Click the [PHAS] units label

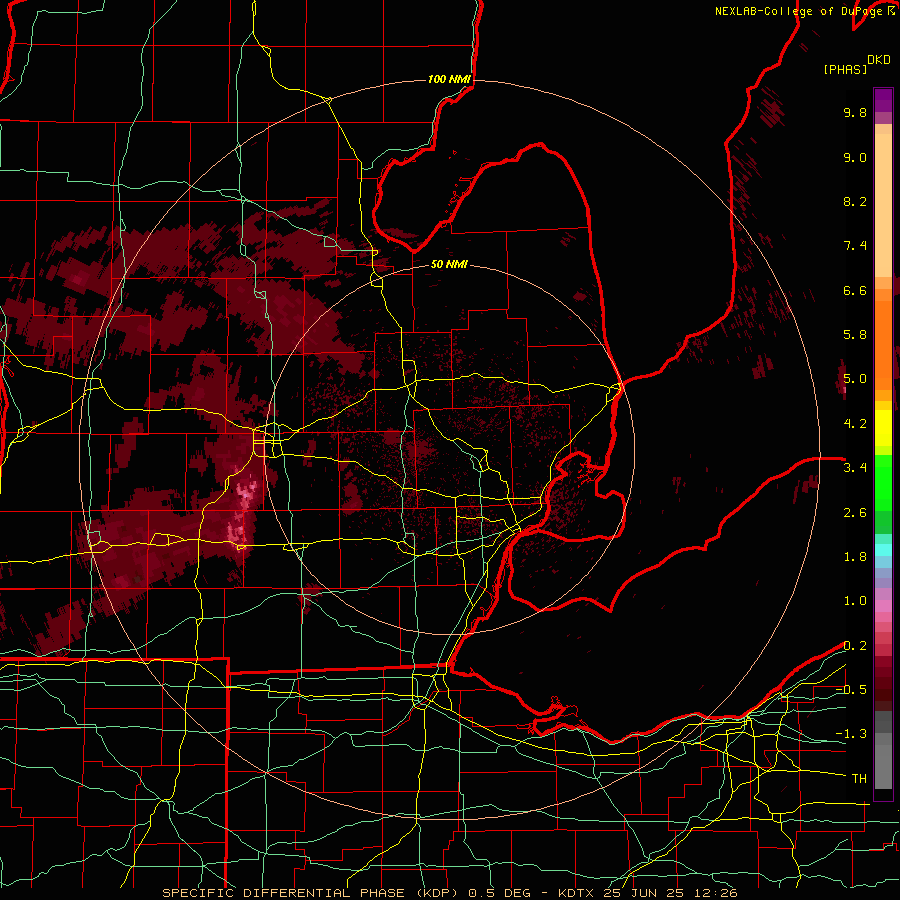tap(845, 69)
